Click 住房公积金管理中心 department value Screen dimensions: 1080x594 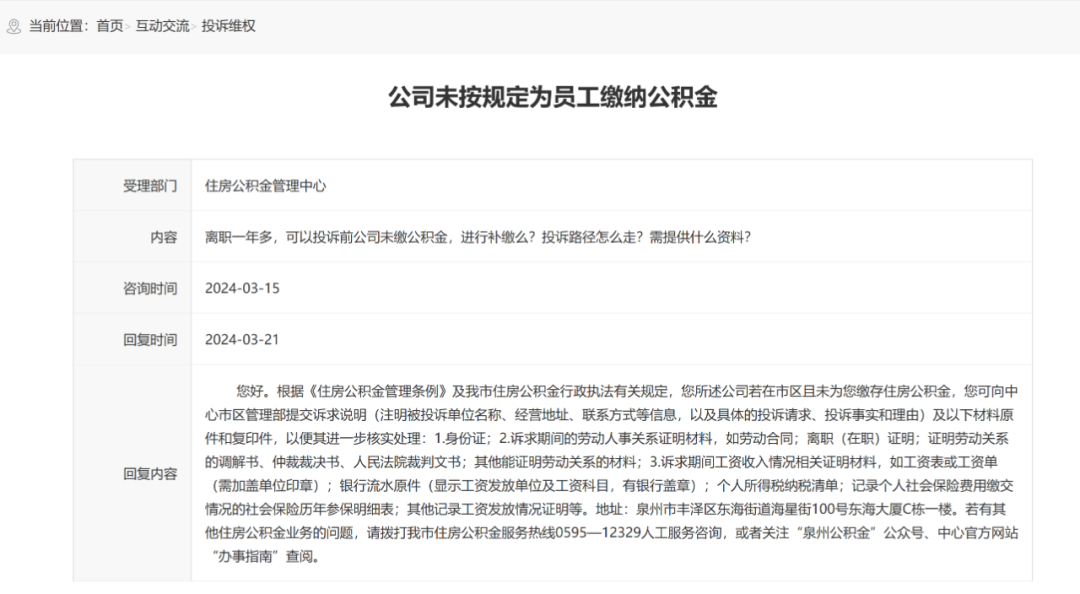coord(265,186)
